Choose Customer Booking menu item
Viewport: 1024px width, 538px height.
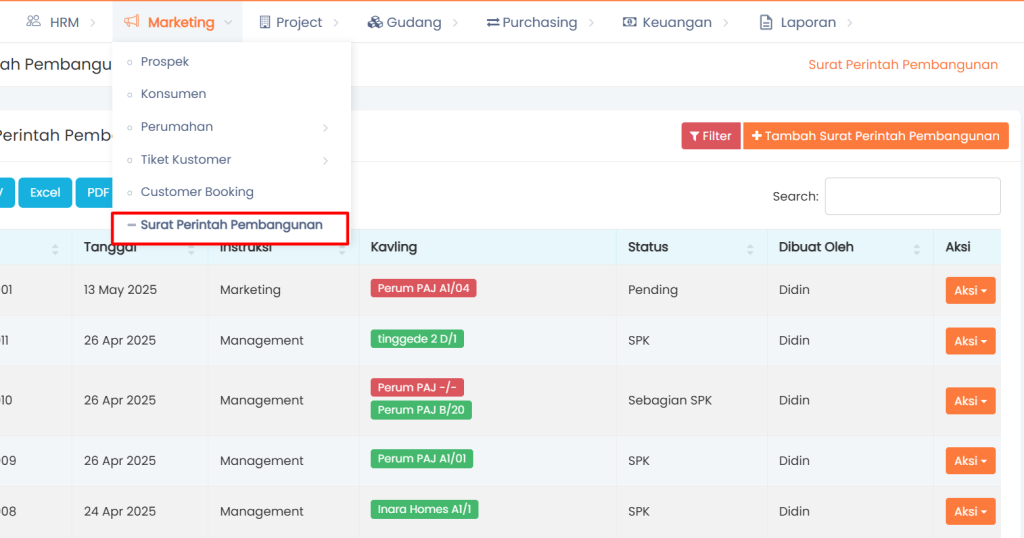pos(197,192)
